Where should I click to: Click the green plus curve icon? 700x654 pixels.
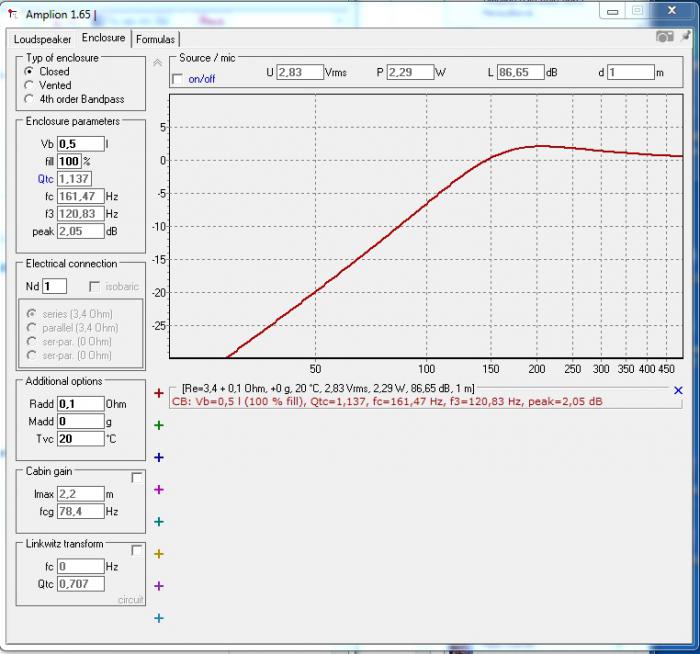click(x=158, y=425)
